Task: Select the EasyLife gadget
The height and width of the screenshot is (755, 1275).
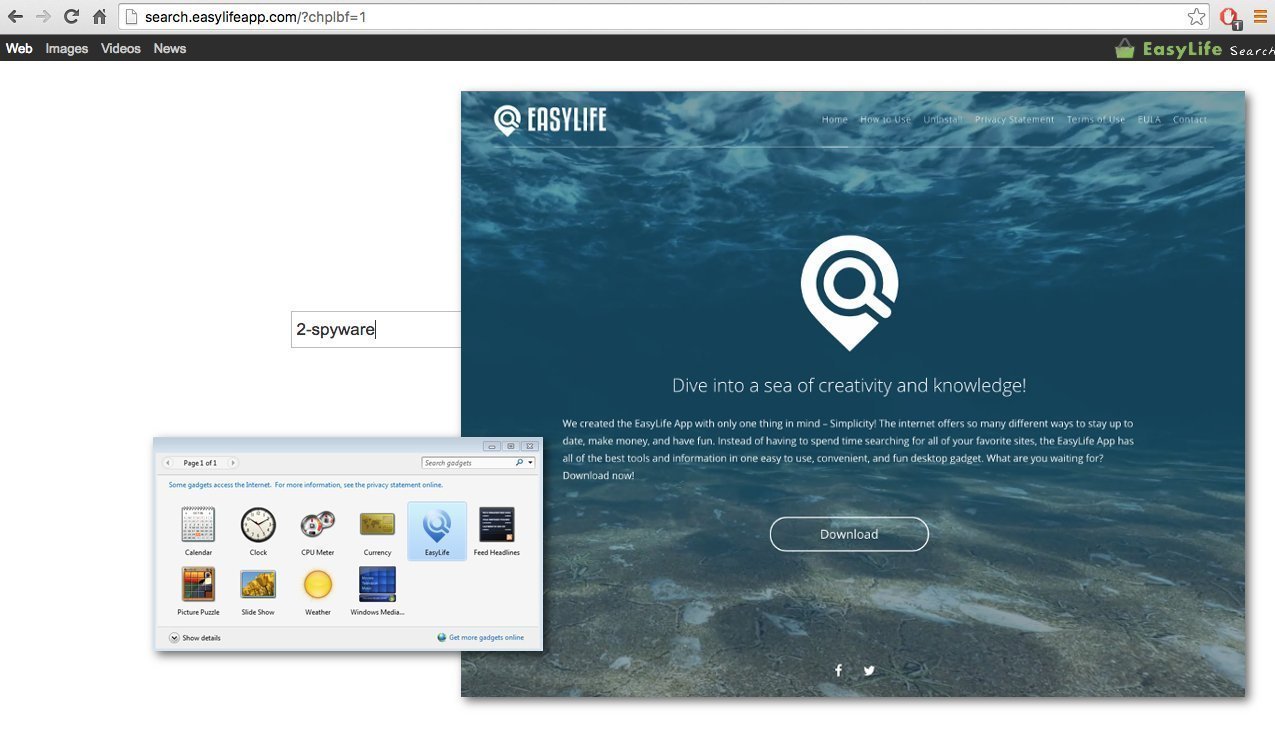Action: (437, 531)
